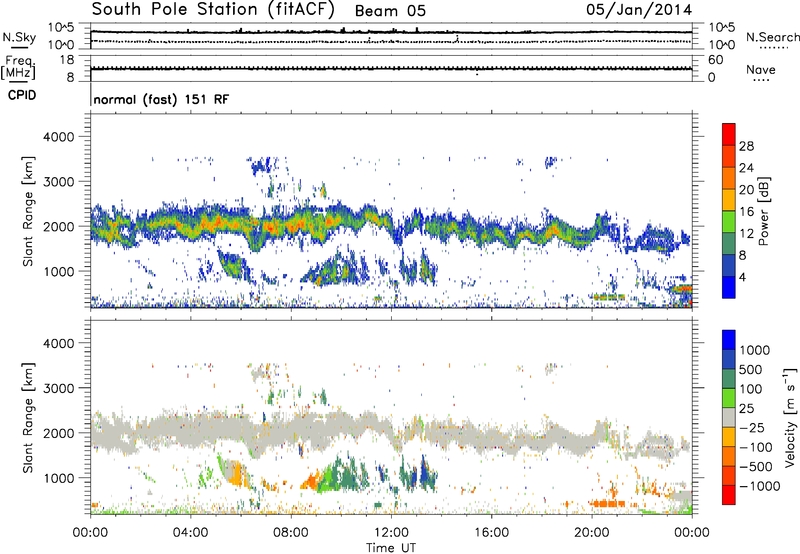
Task: Click the yellow-orange 16-20 dB Power swatch
Action: 729,199
